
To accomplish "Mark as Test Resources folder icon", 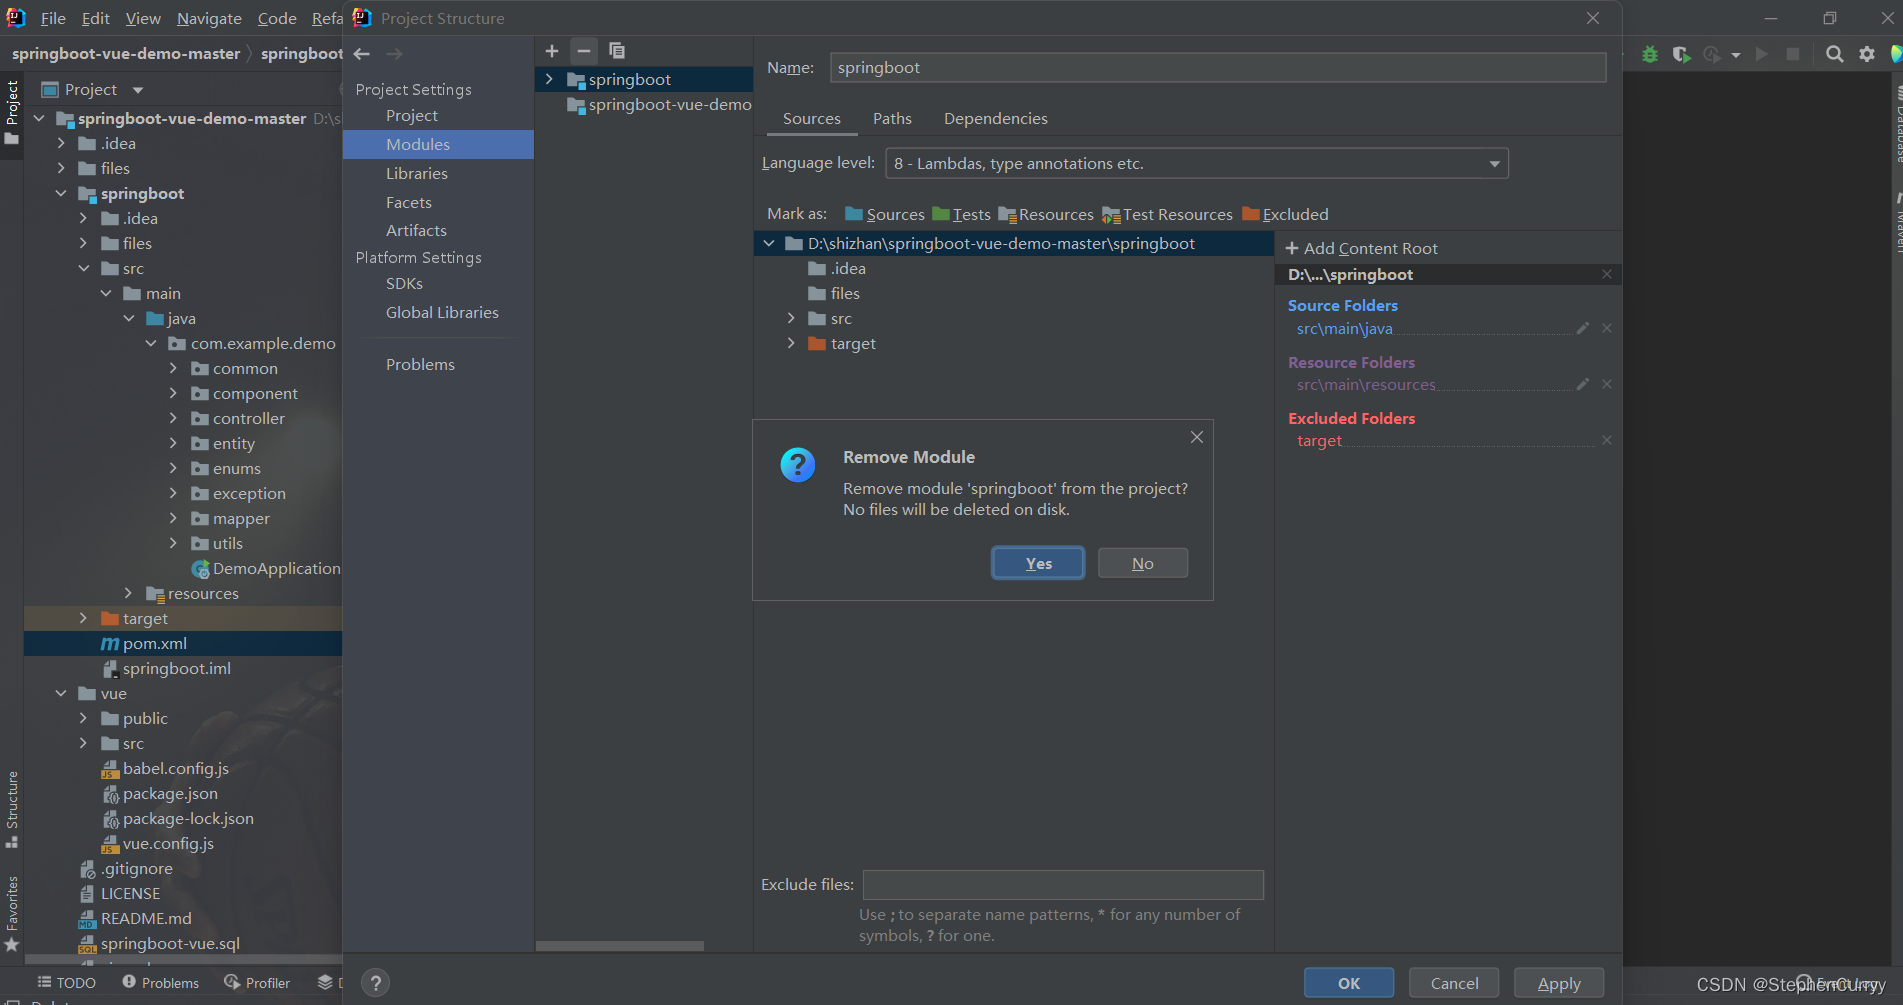I will (1111, 215).
